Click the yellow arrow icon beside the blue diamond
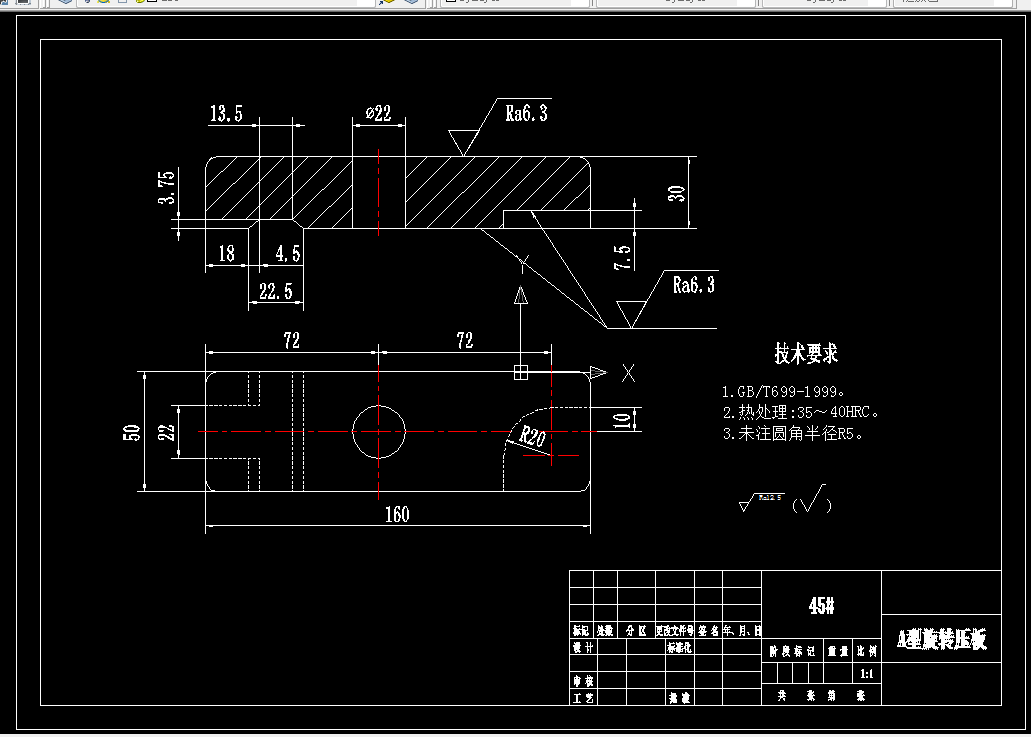Viewport: 1031px width, 737px height. click(x=385, y=3)
